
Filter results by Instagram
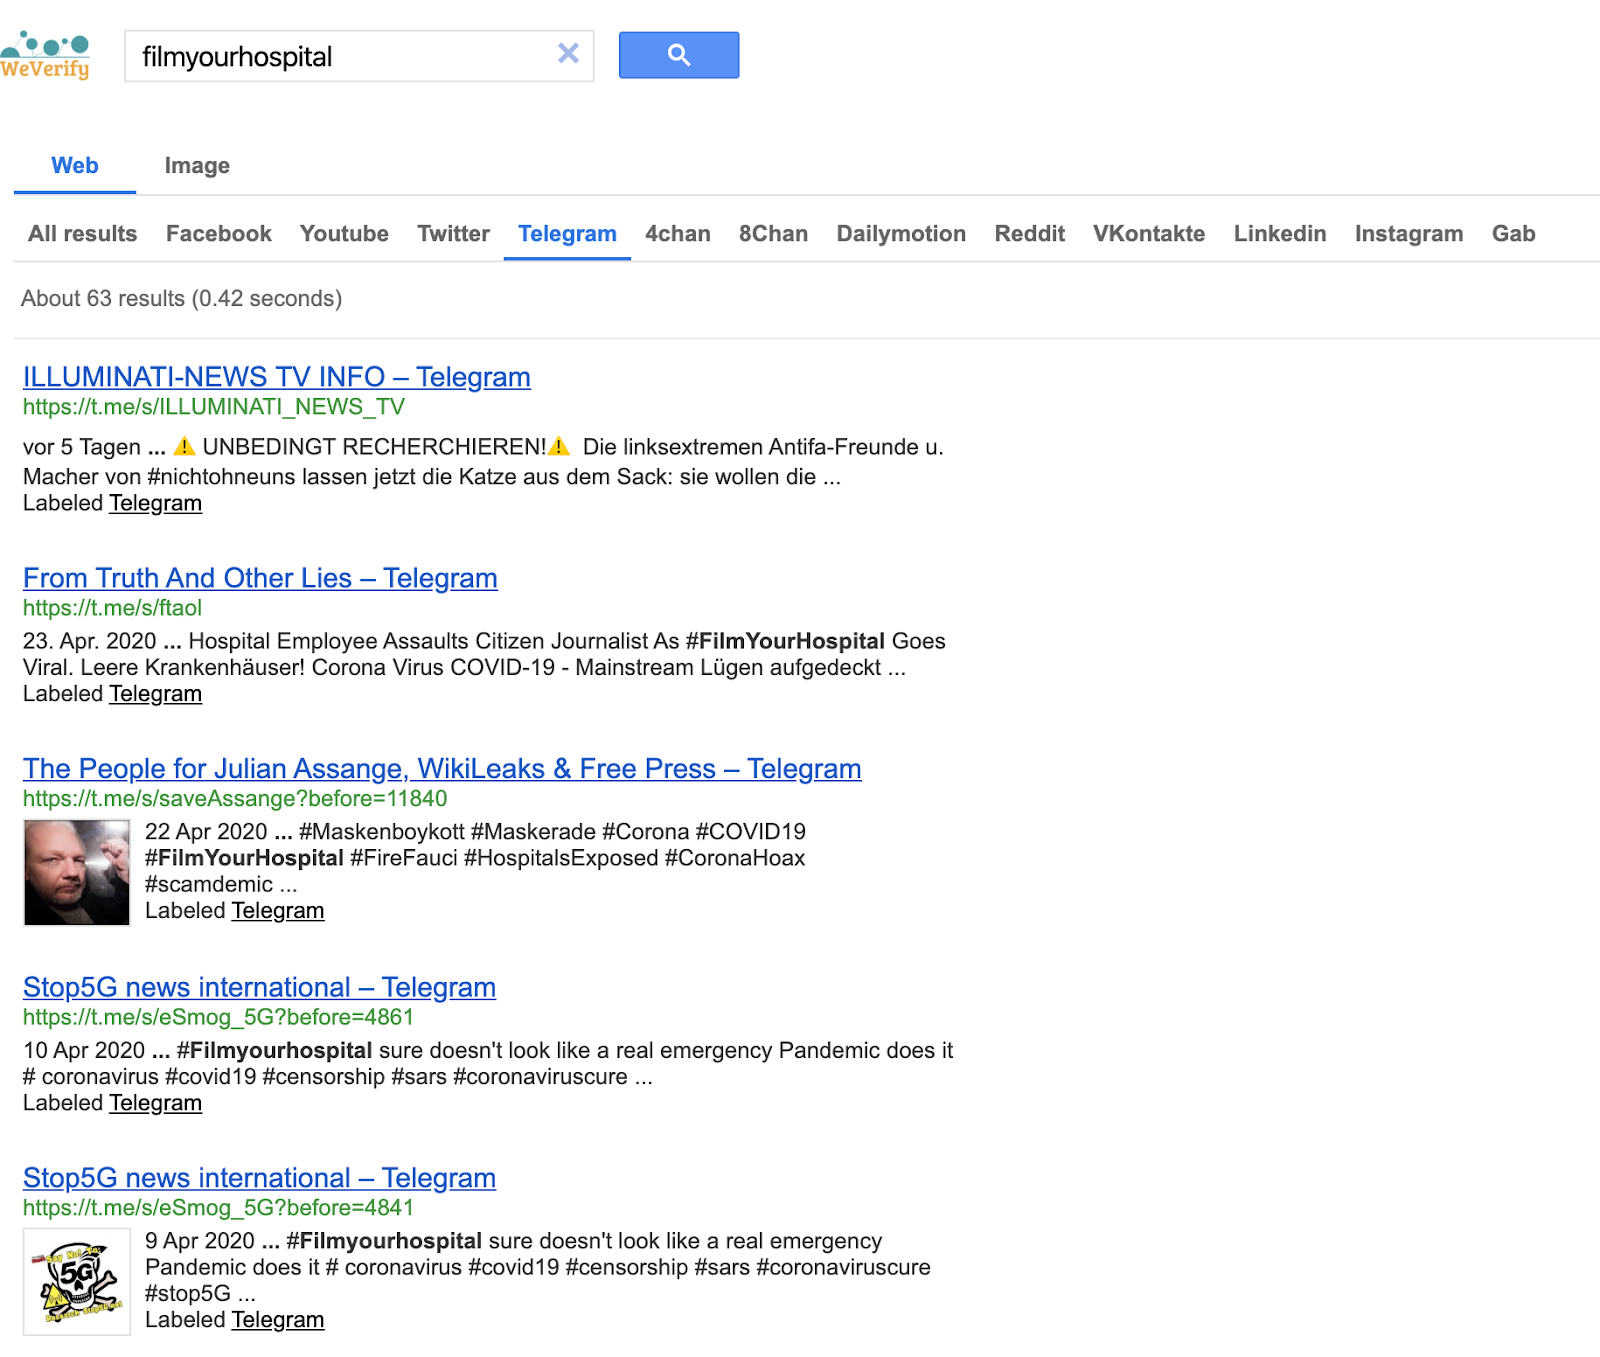[1409, 234]
